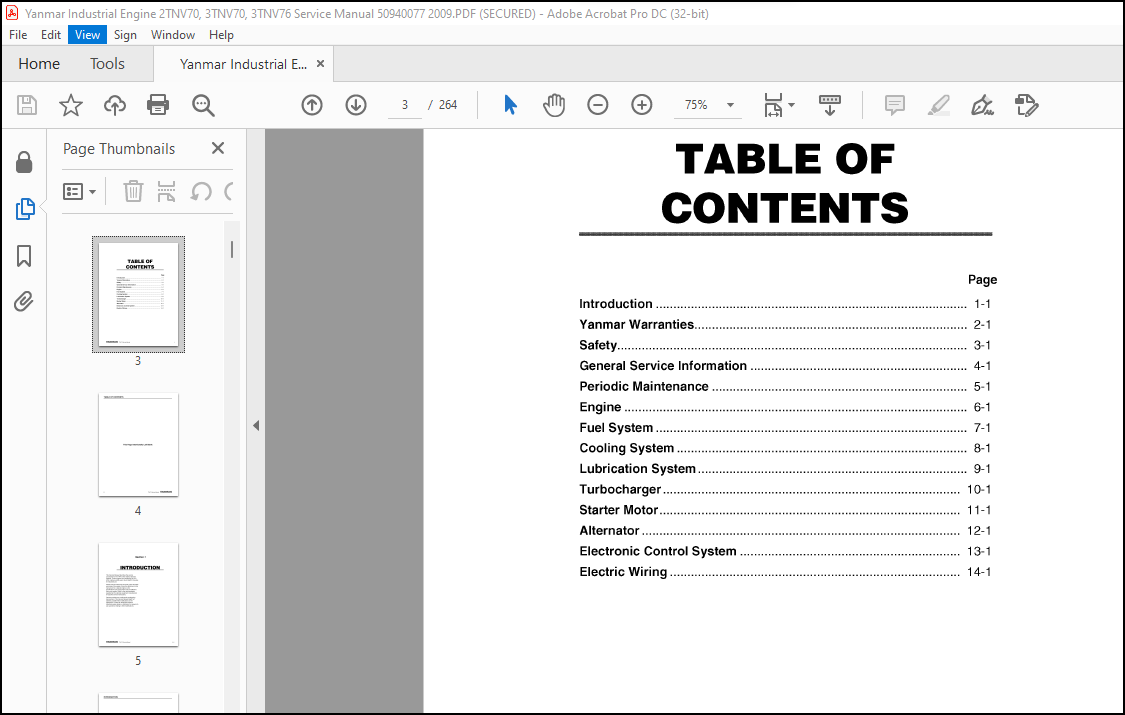This screenshot has height=715, width=1125.
Task: Click Electric Wiring contents entry
Action: (785, 572)
